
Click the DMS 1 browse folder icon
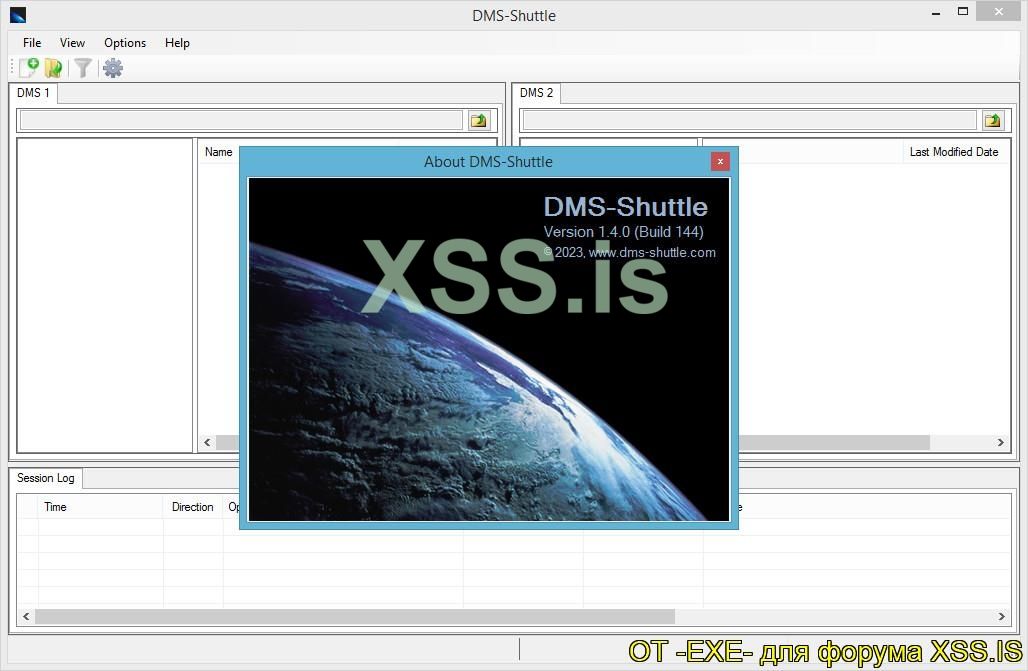(x=479, y=120)
